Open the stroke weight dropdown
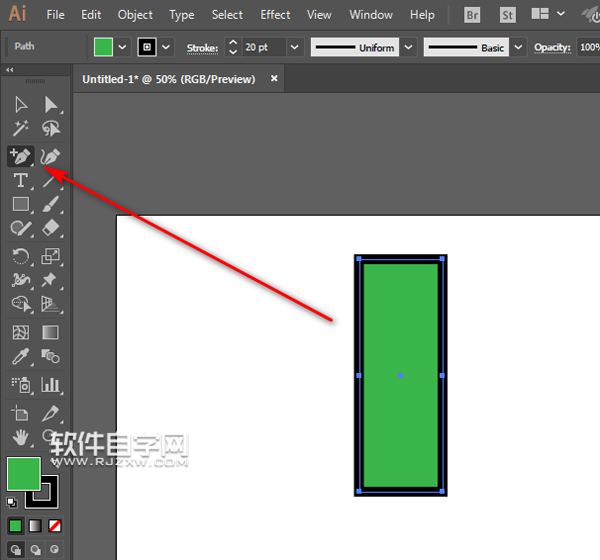The width and height of the screenshot is (600, 560). [x=294, y=47]
